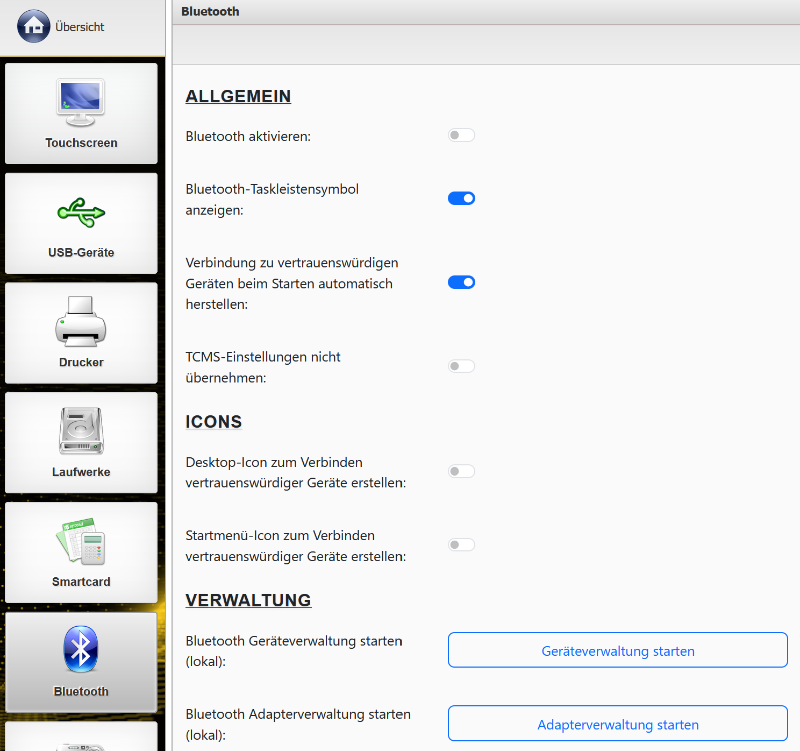The image size is (800, 751).
Task: Click the ALLGEMEIN section heading
Action: (238, 97)
